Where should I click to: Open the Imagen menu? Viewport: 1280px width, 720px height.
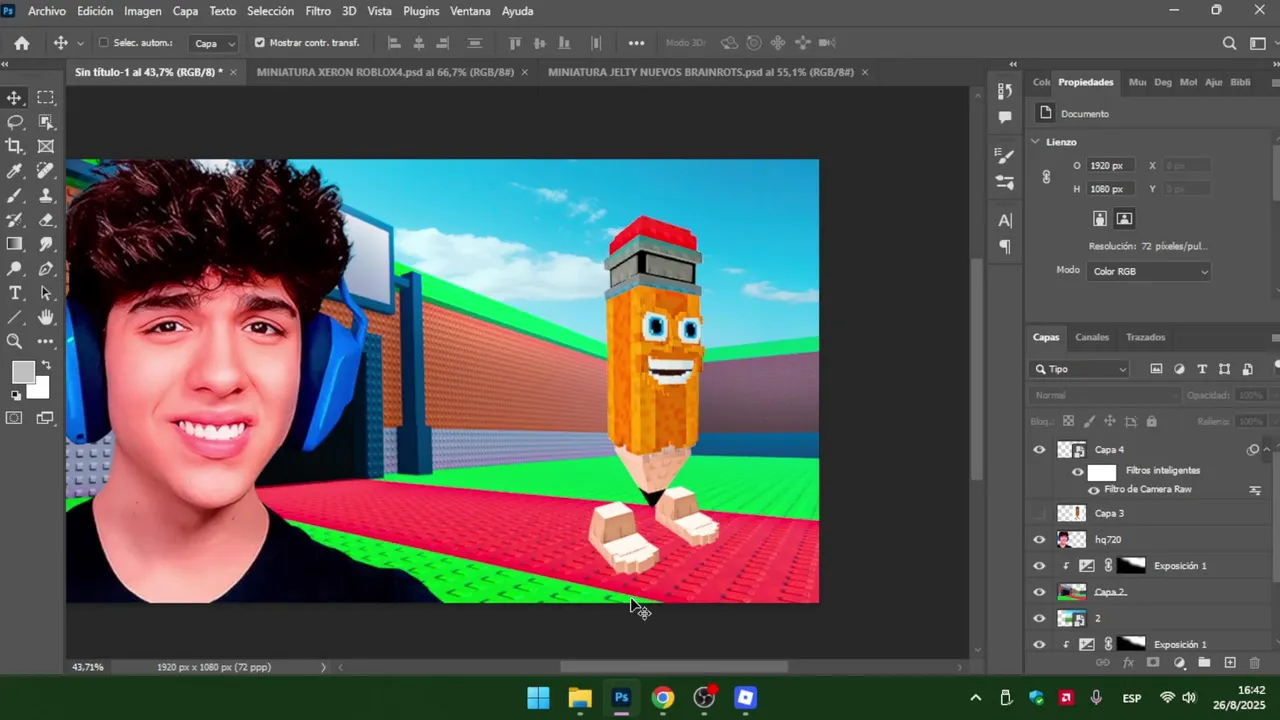pyautogui.click(x=142, y=11)
